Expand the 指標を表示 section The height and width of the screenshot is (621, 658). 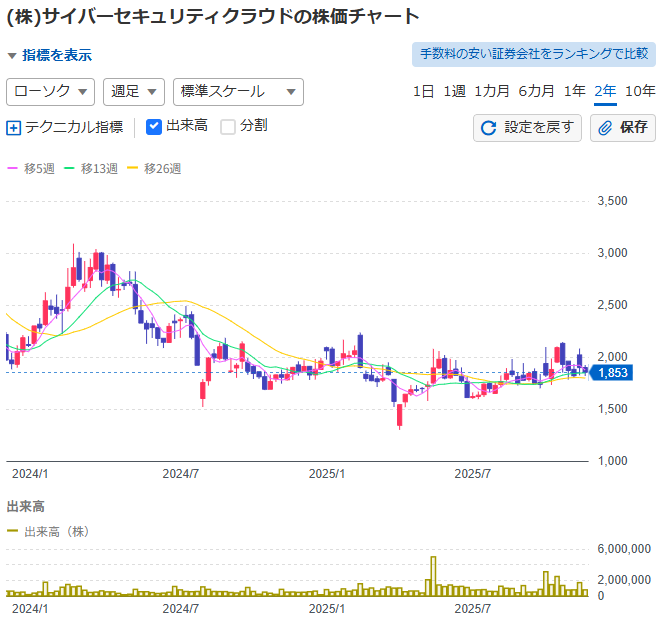click(x=50, y=55)
